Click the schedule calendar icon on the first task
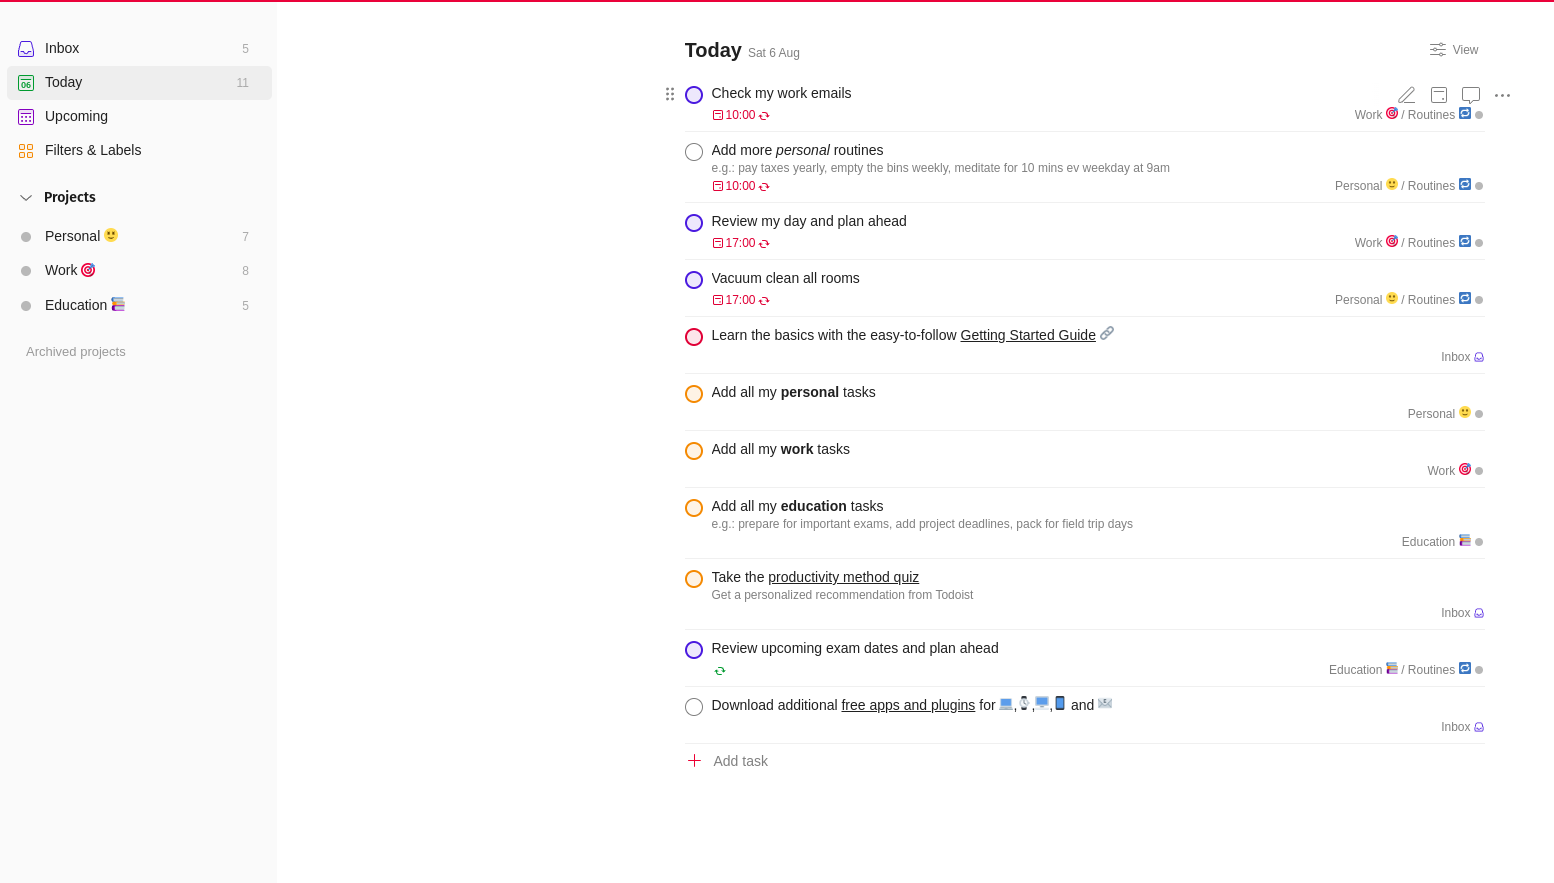1554x883 pixels. 1438,94
